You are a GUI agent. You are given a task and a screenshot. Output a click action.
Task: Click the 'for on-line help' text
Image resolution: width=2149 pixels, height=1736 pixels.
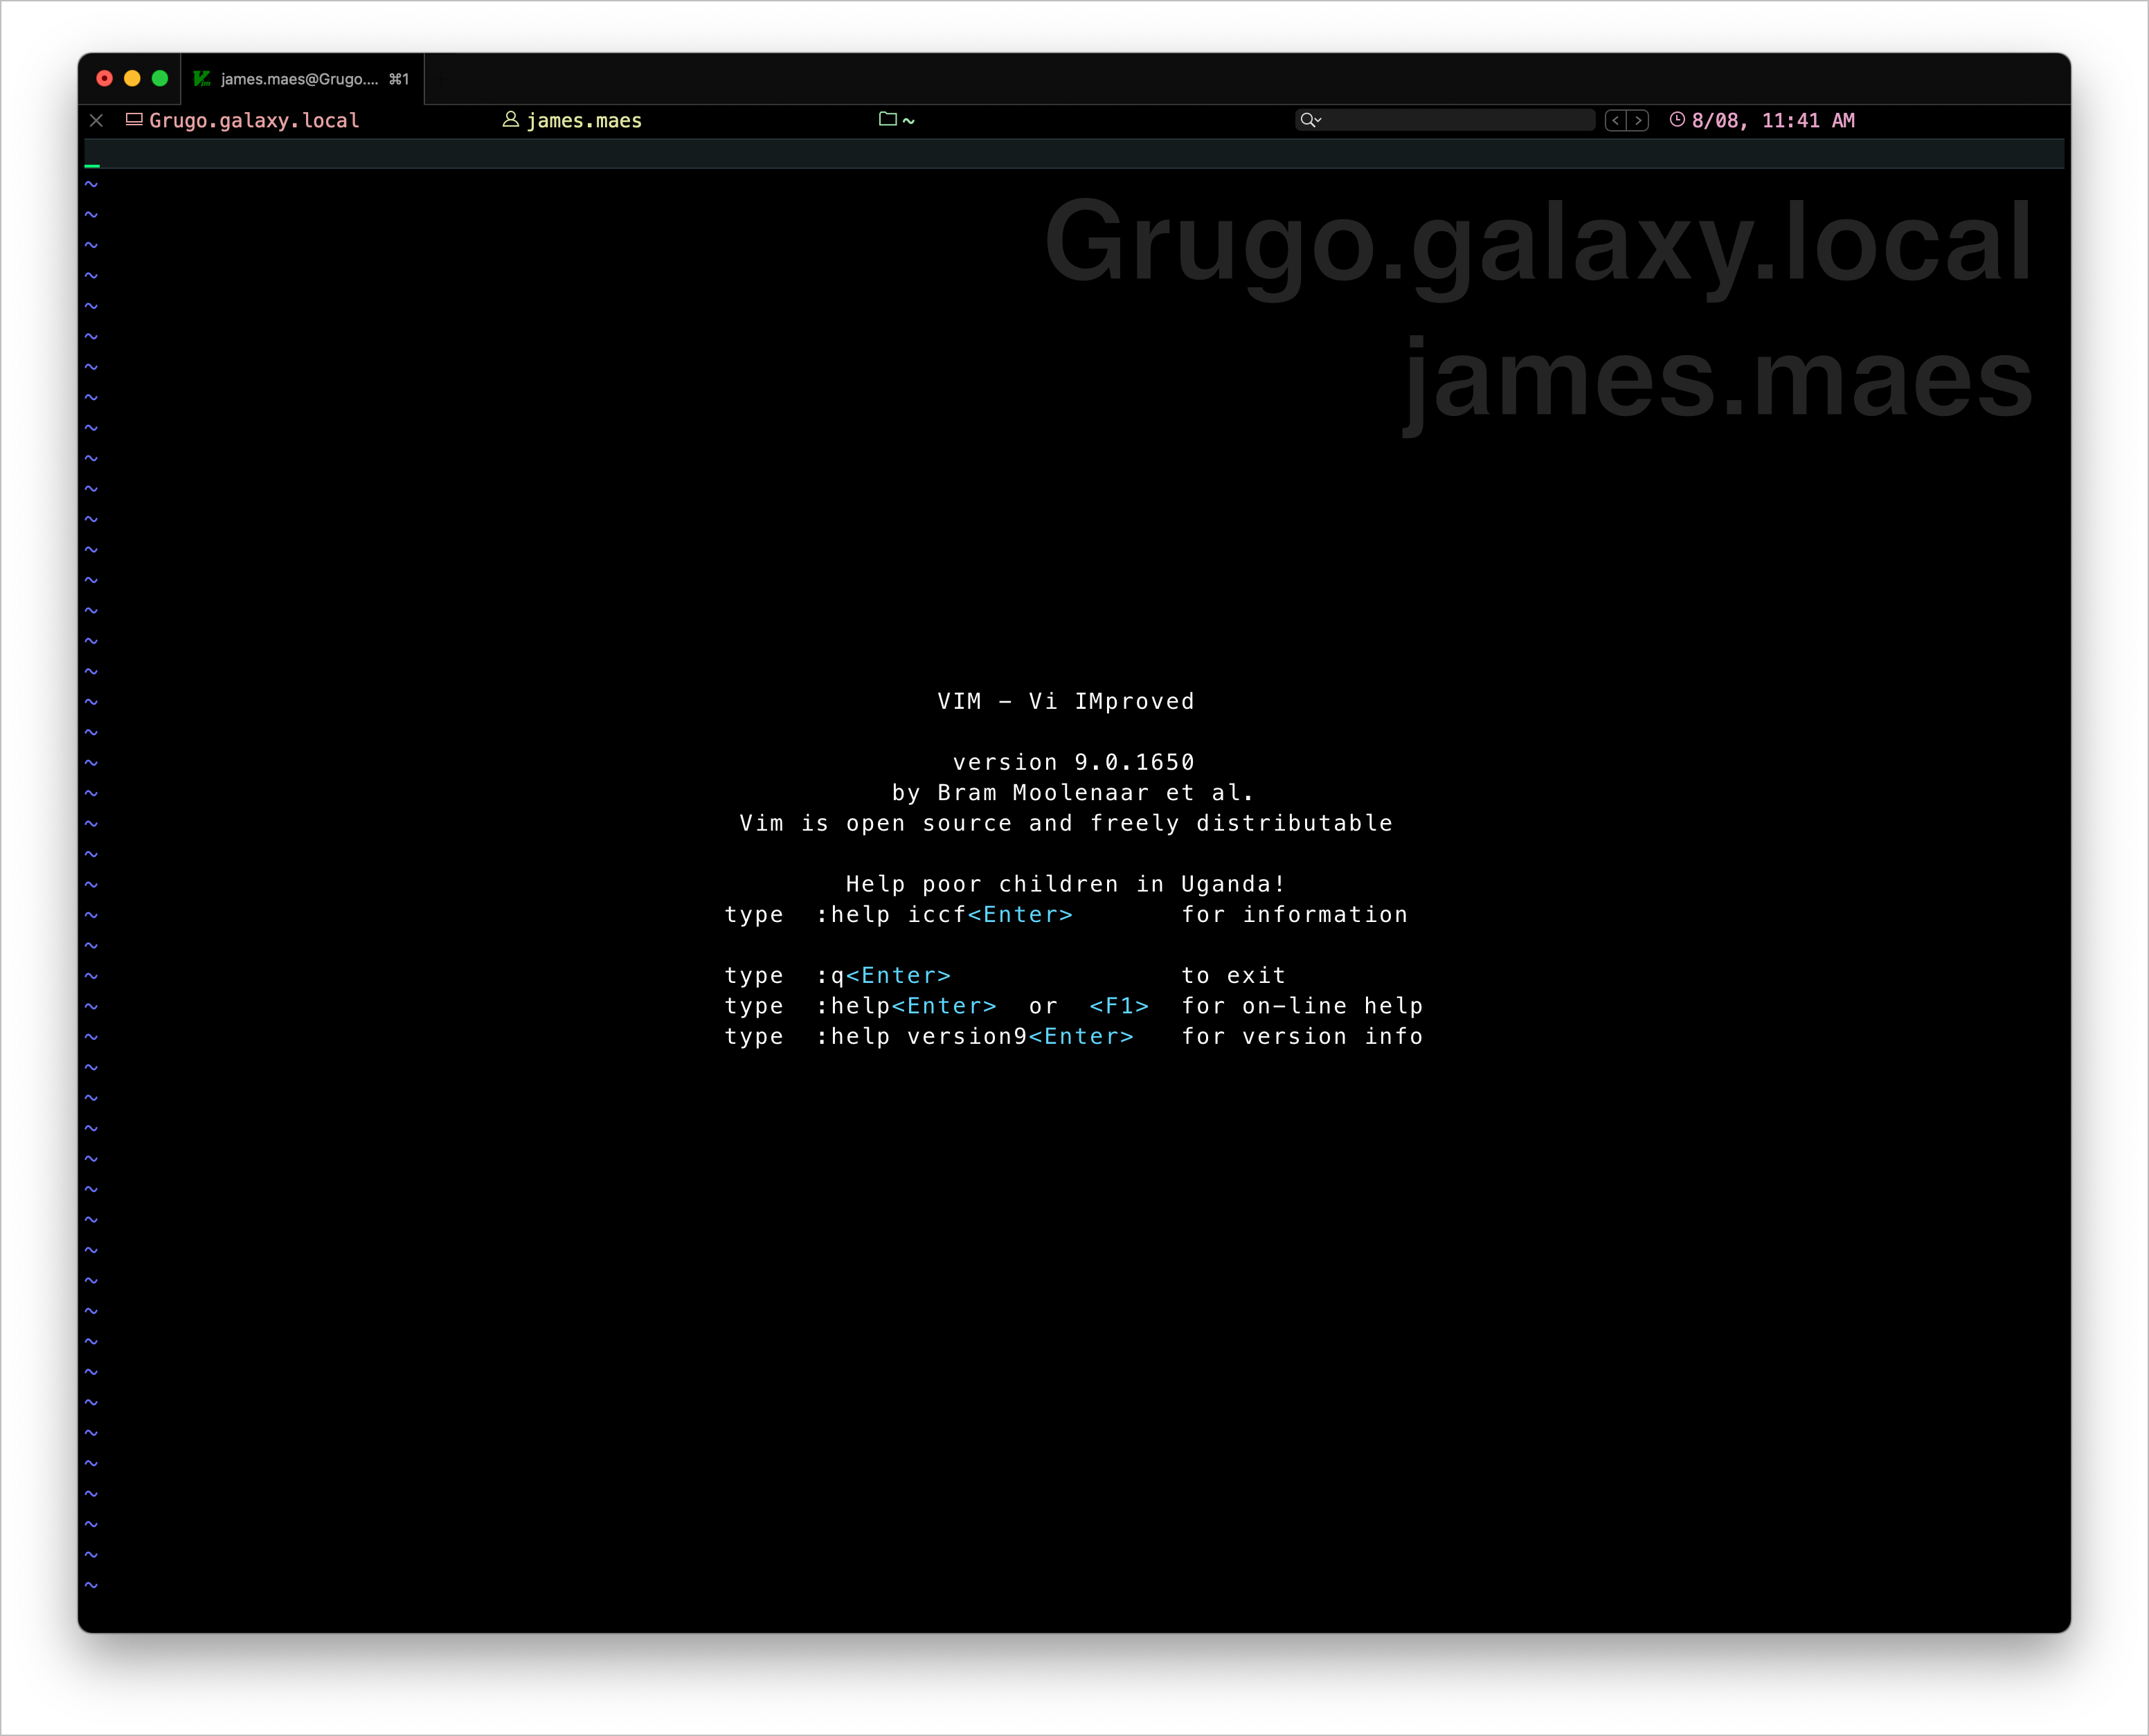pos(1302,1006)
